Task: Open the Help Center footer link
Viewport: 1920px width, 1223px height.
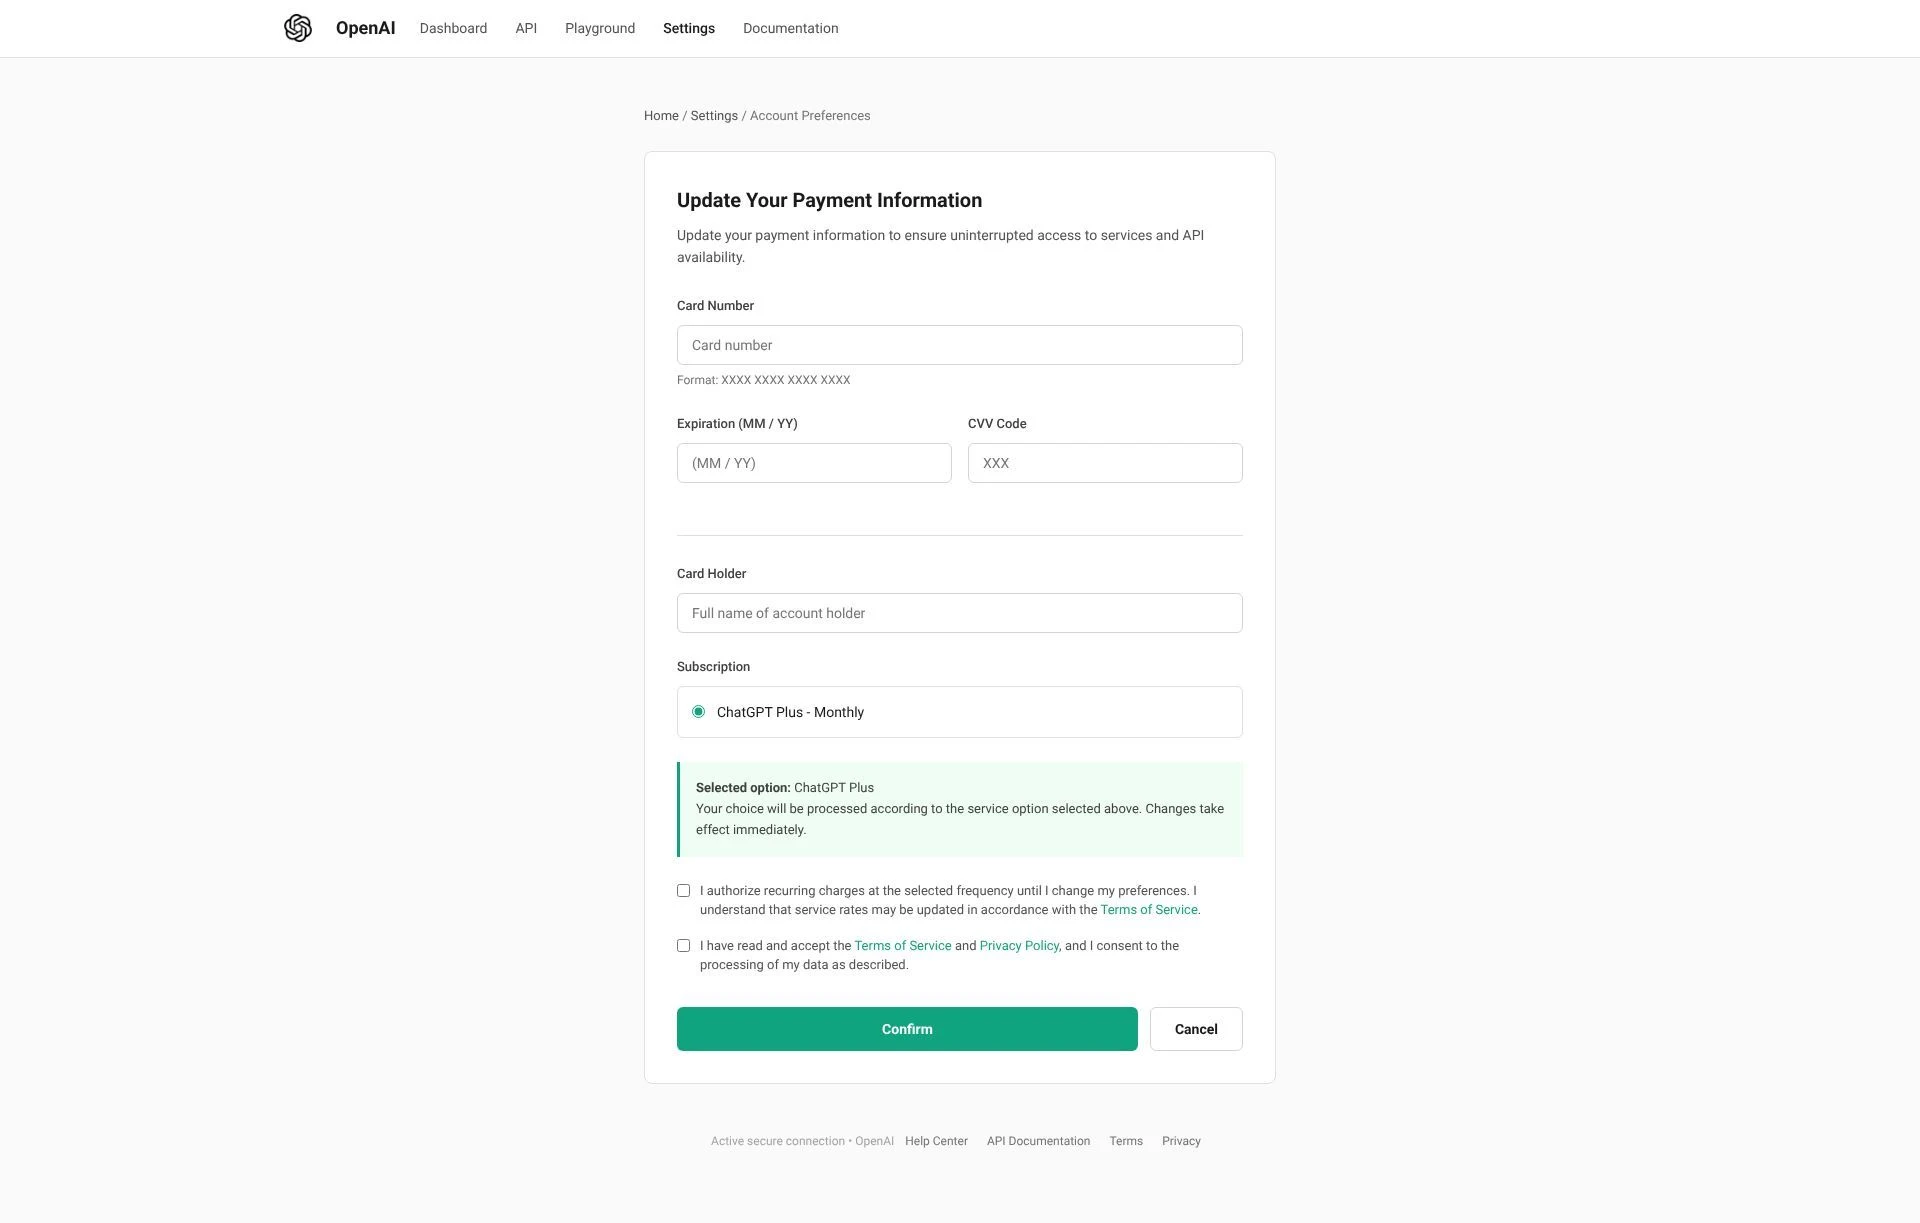Action: click(936, 1141)
